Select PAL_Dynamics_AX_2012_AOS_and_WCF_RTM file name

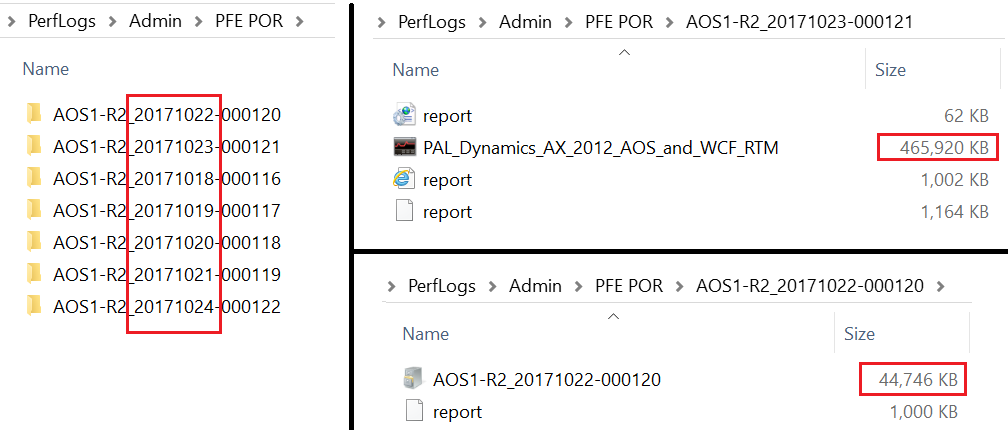(600, 148)
